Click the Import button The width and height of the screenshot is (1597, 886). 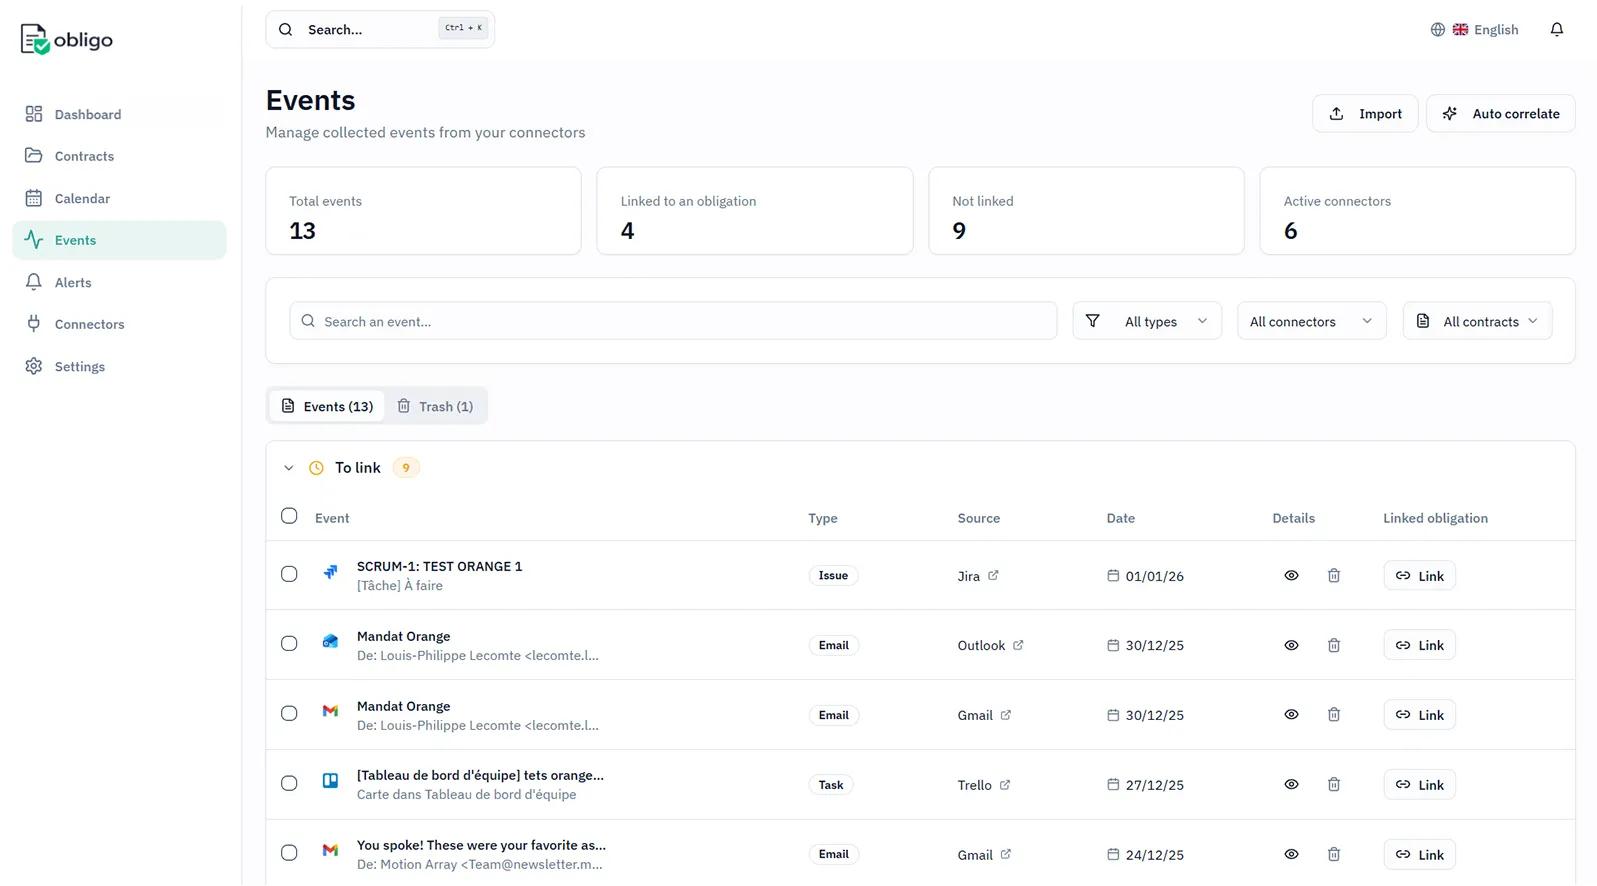[x=1365, y=114]
